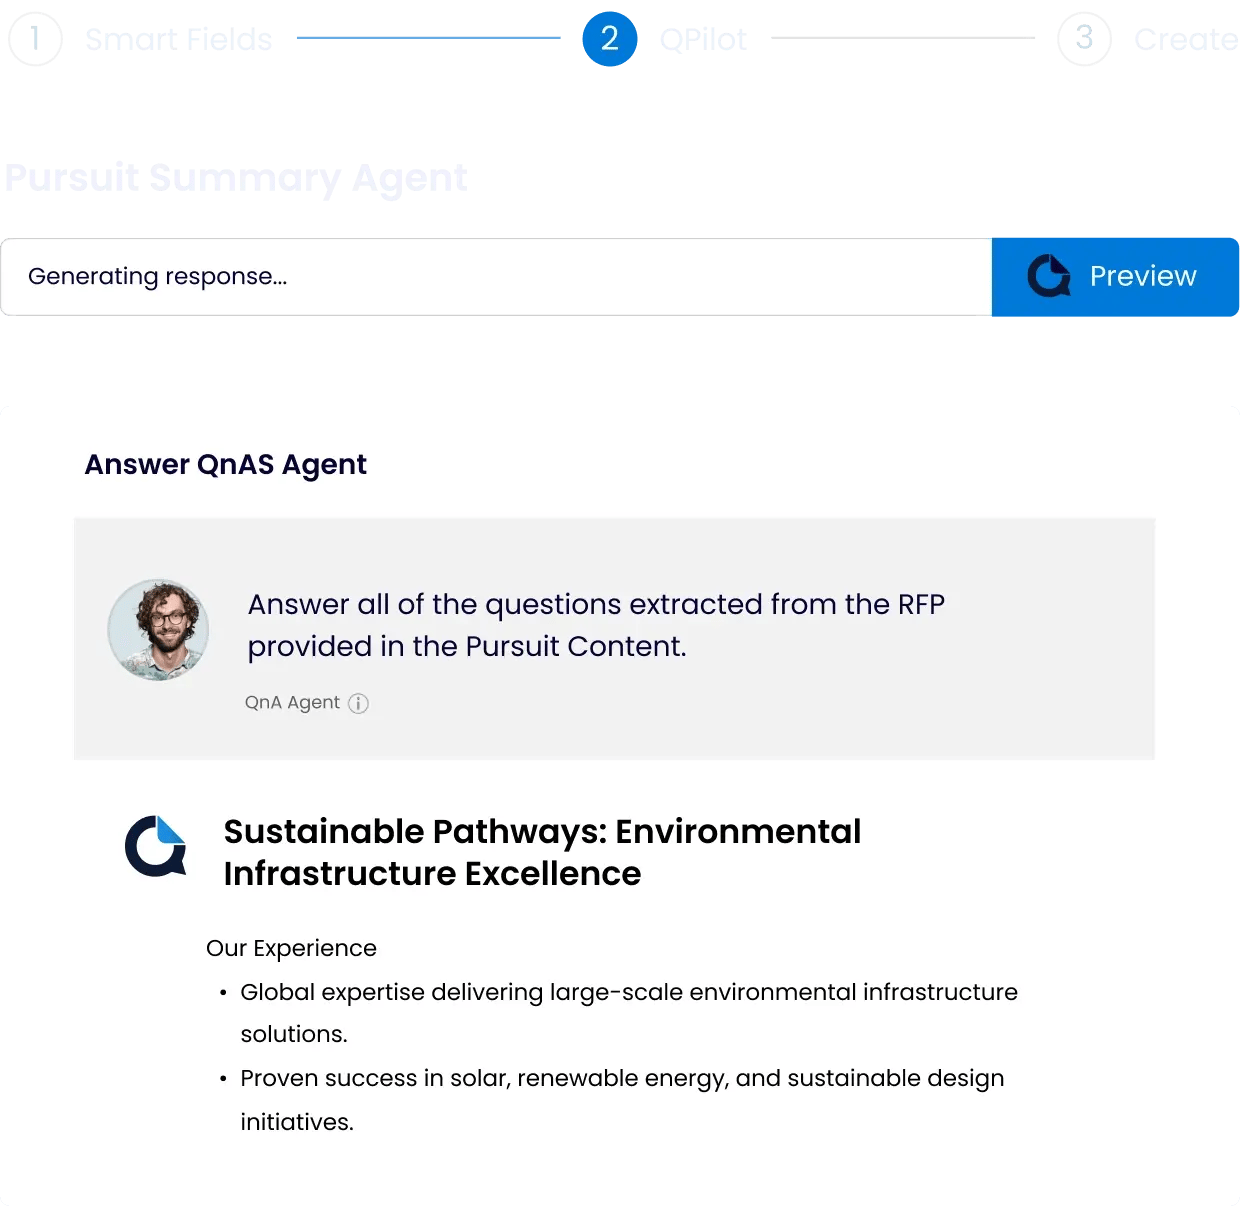The width and height of the screenshot is (1240, 1206).
Task: Click the step 3 circle icon
Action: 1084,39
